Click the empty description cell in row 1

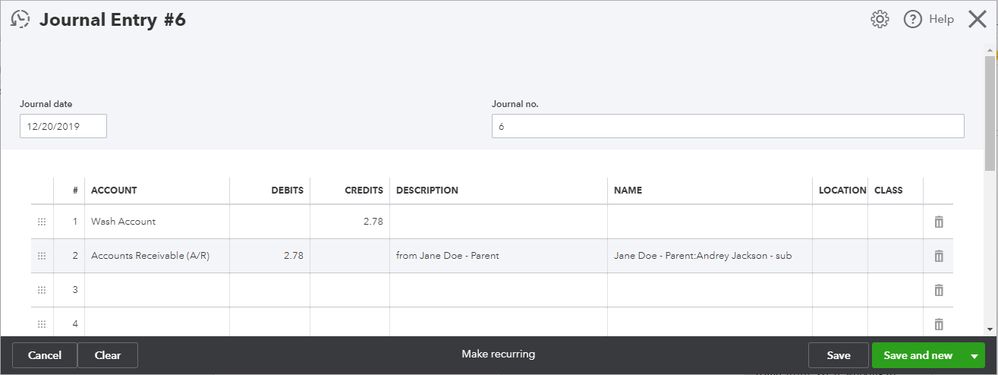[498, 222]
